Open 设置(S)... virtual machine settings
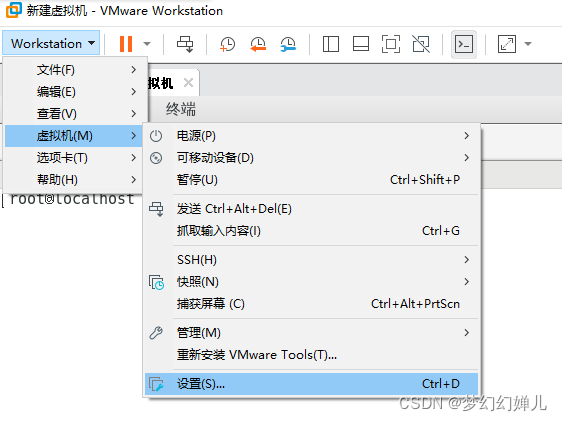 tap(311, 384)
